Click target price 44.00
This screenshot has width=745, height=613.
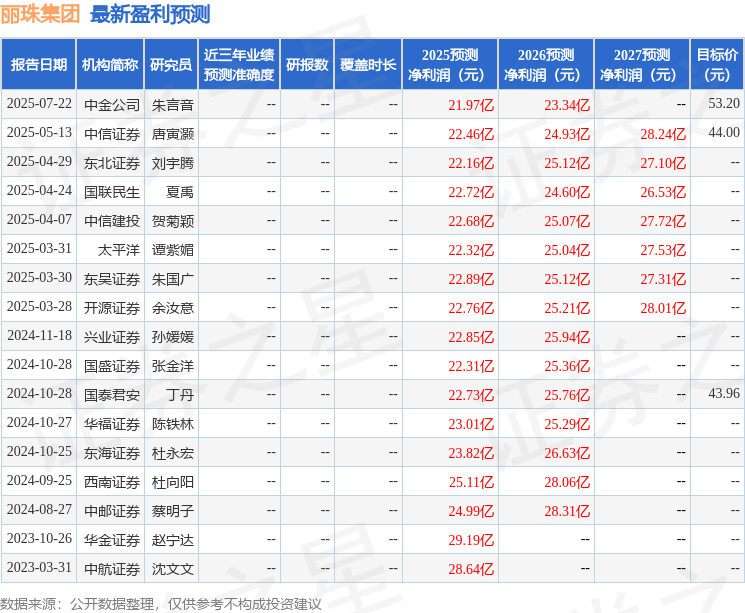coord(724,132)
